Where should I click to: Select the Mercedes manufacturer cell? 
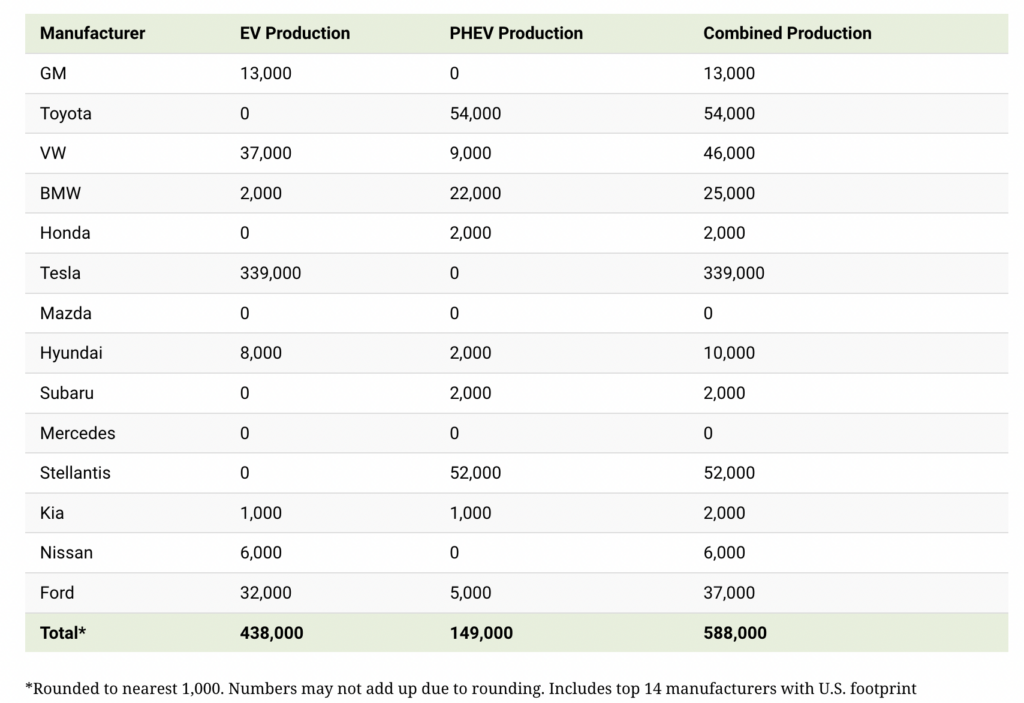[77, 433]
